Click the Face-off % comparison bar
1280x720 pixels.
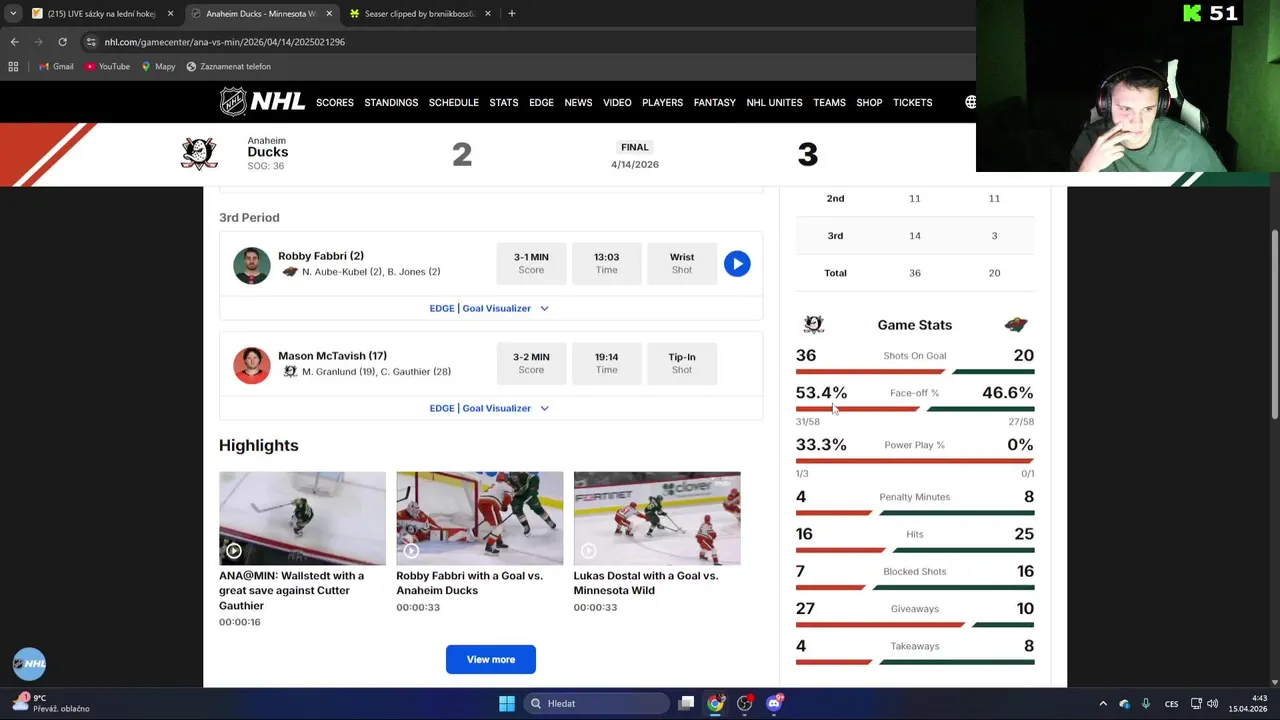click(x=915, y=409)
